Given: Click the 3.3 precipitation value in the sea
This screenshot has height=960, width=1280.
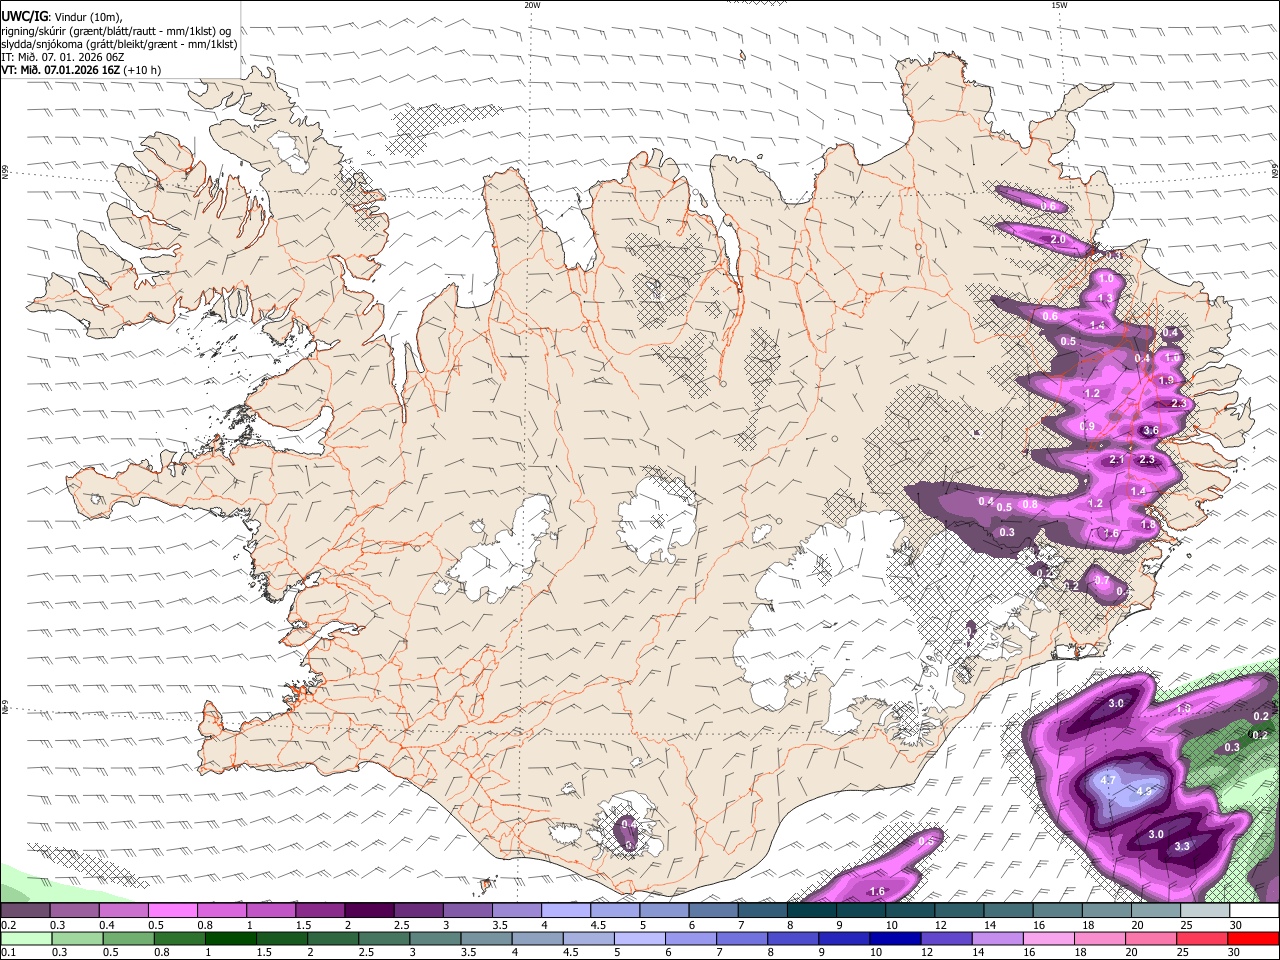Looking at the screenshot, I should click(x=1182, y=846).
